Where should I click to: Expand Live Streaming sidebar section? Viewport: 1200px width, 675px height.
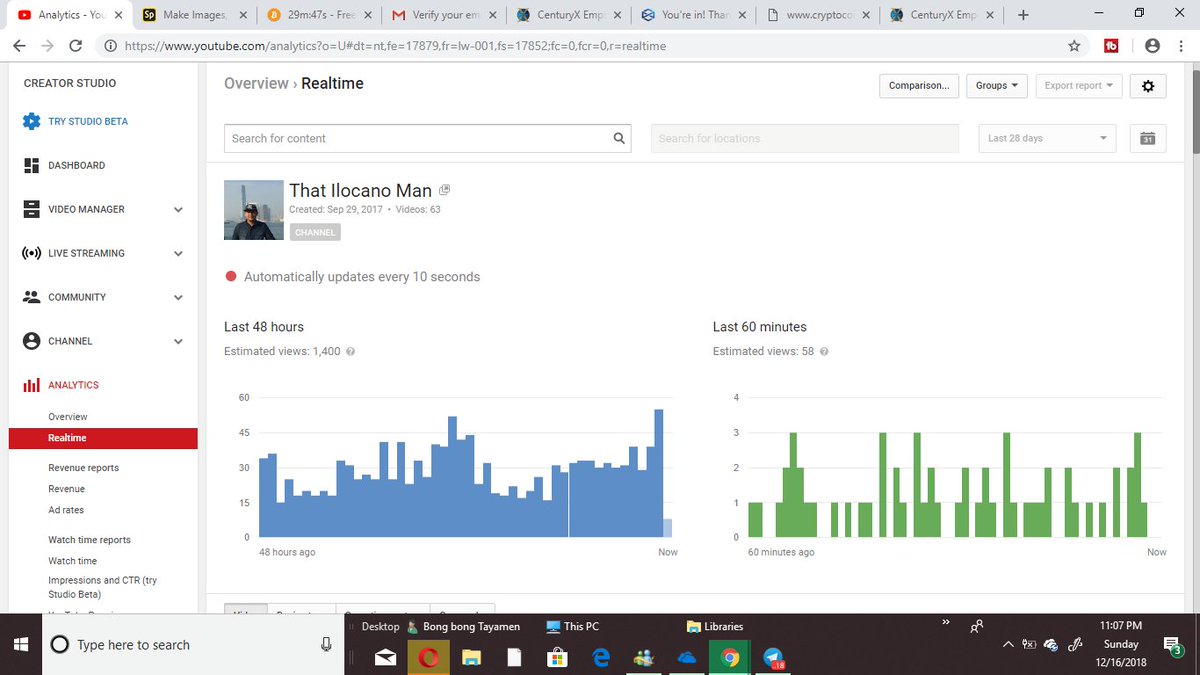pos(178,254)
